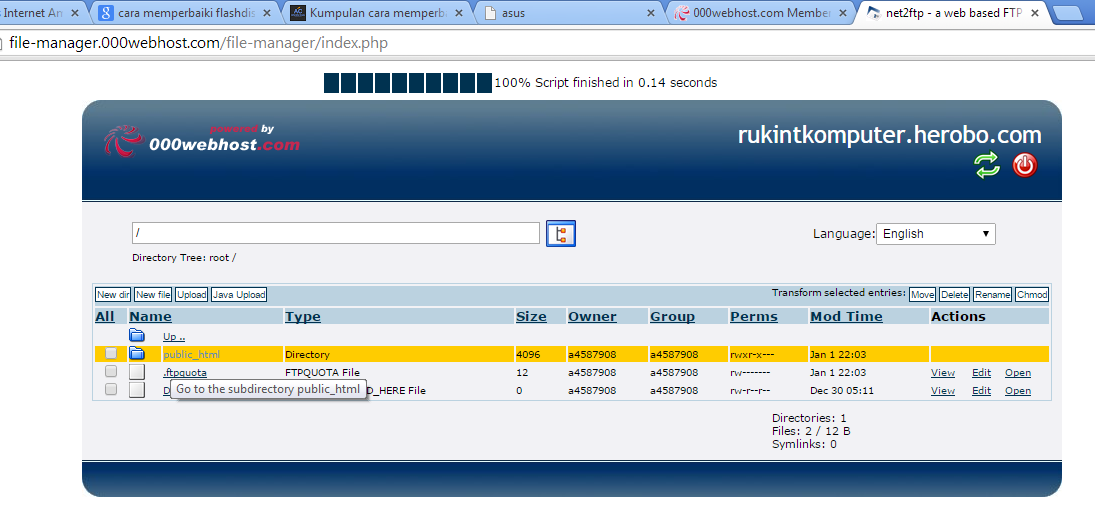
Task: Click the New dir button
Action: [112, 295]
